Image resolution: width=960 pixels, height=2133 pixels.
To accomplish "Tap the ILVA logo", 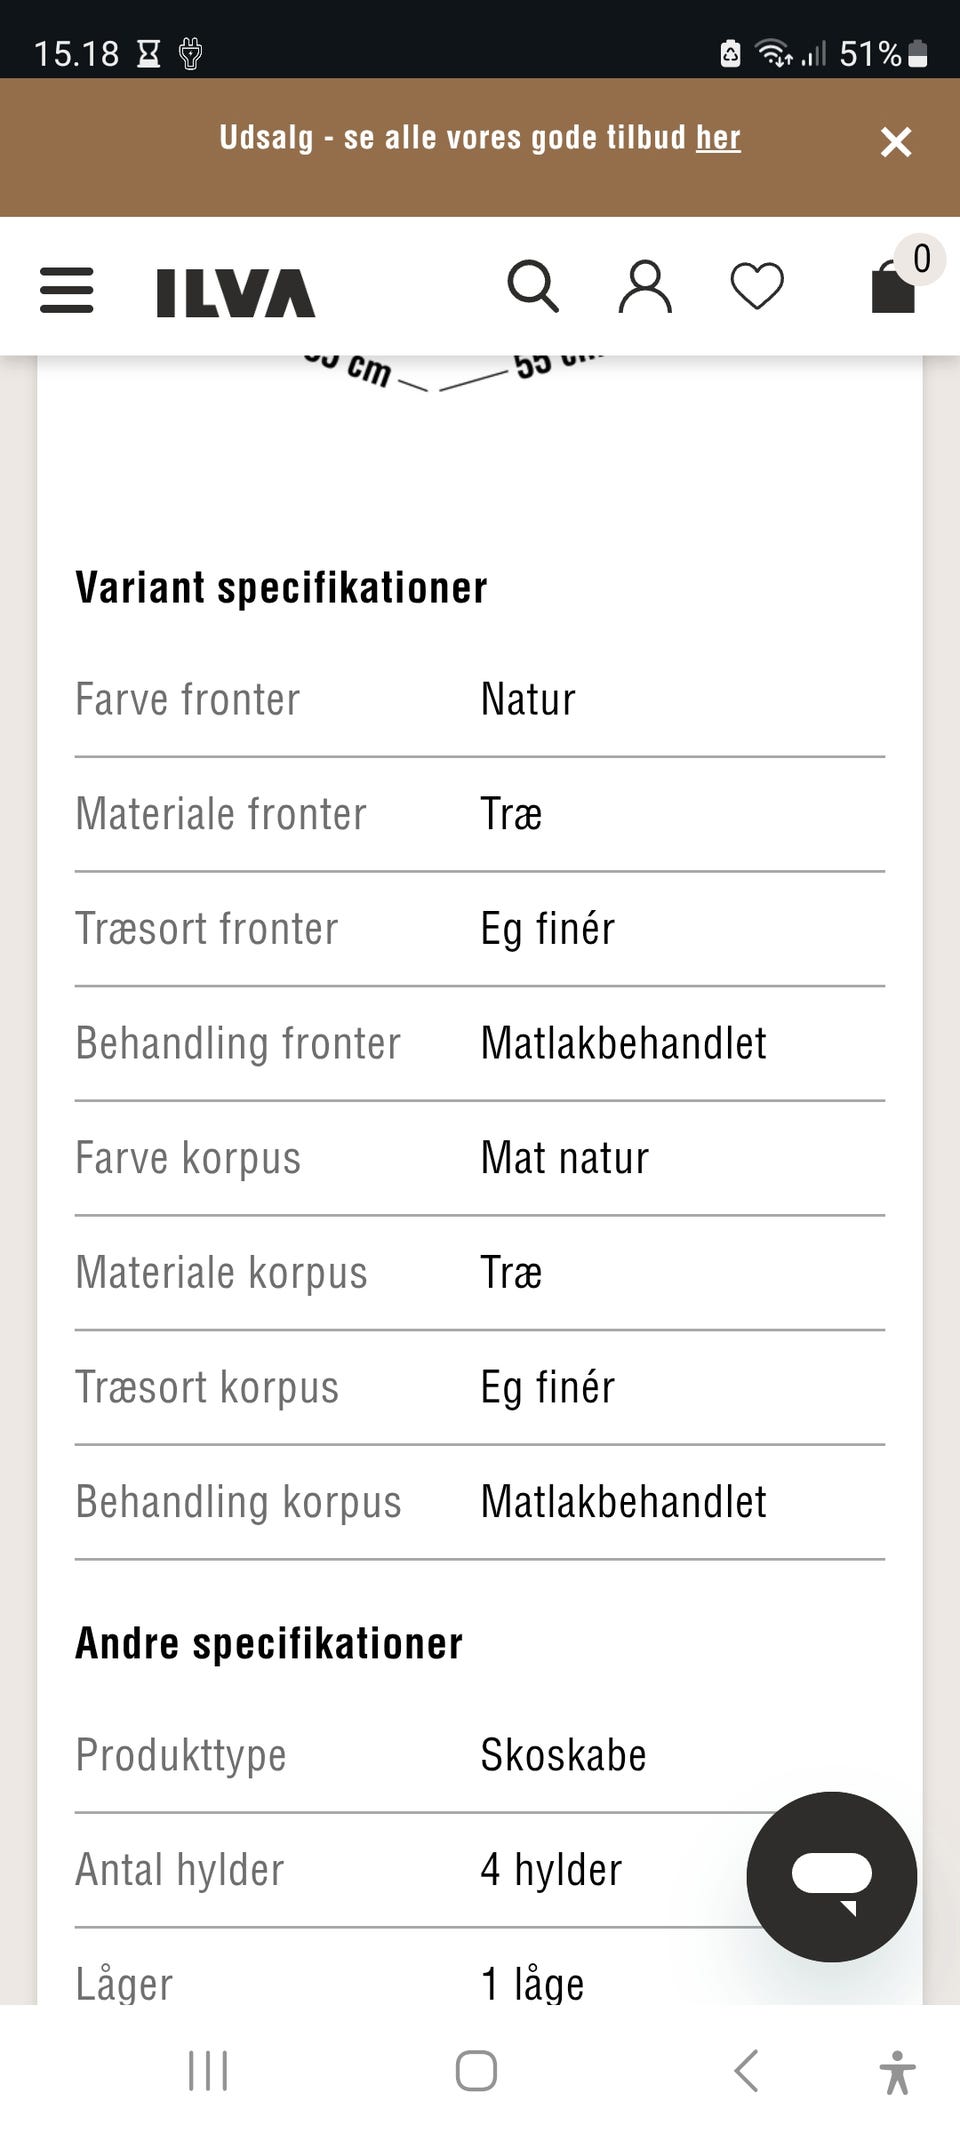I will tap(235, 292).
